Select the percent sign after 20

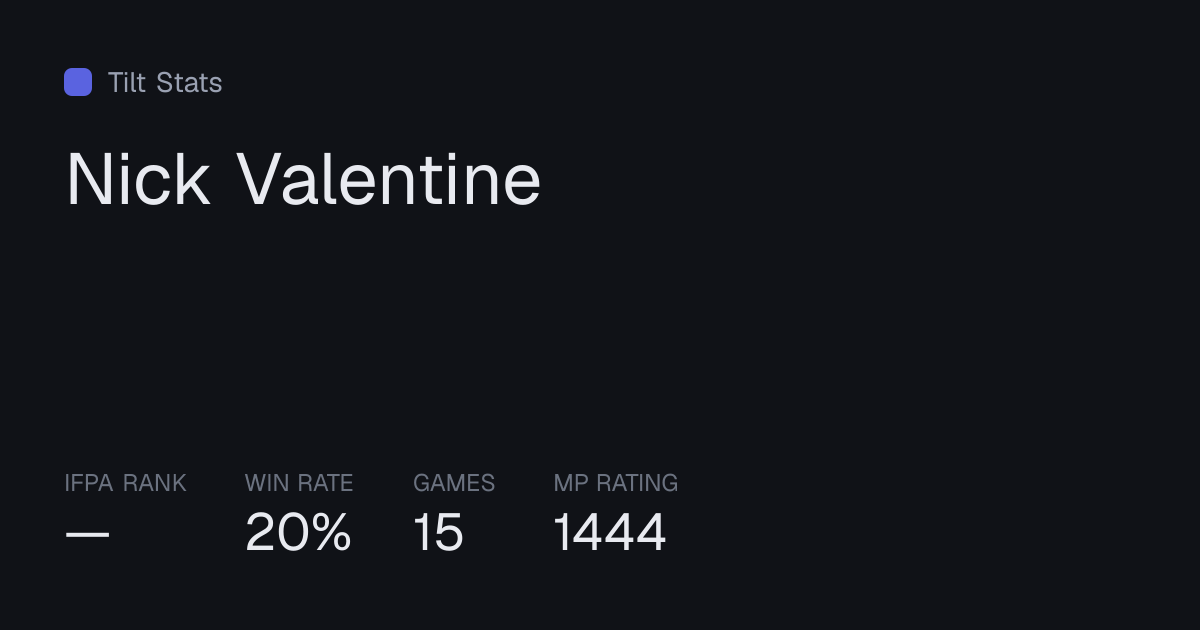point(329,532)
